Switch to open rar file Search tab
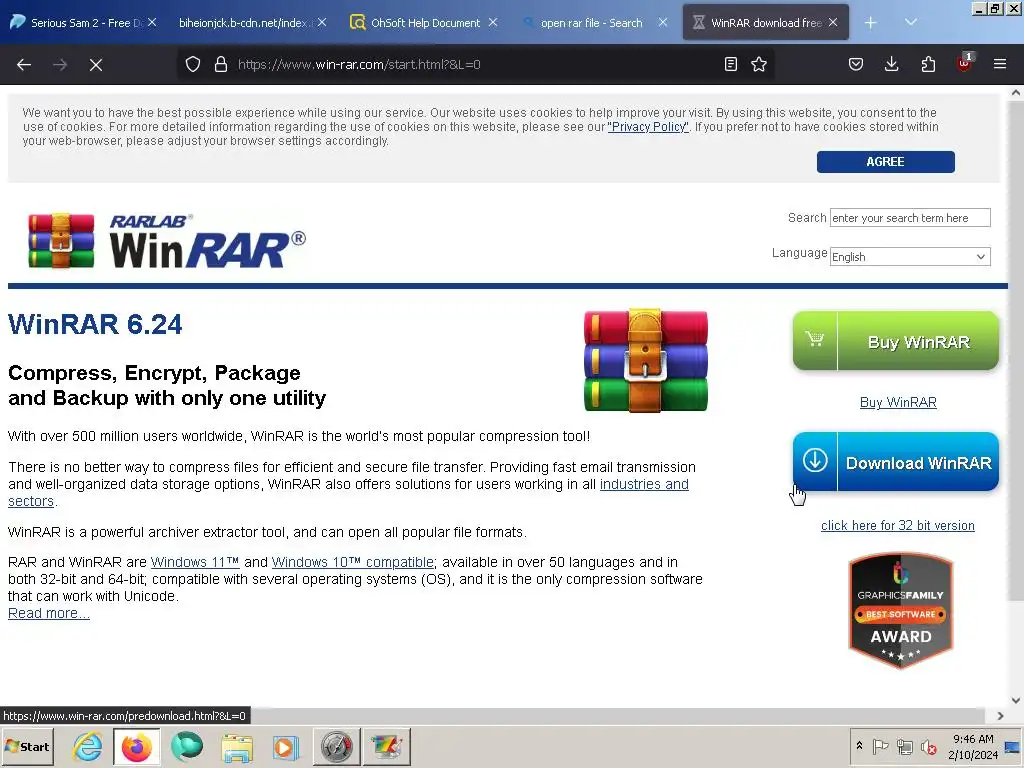The width and height of the screenshot is (1024, 768). point(592,22)
